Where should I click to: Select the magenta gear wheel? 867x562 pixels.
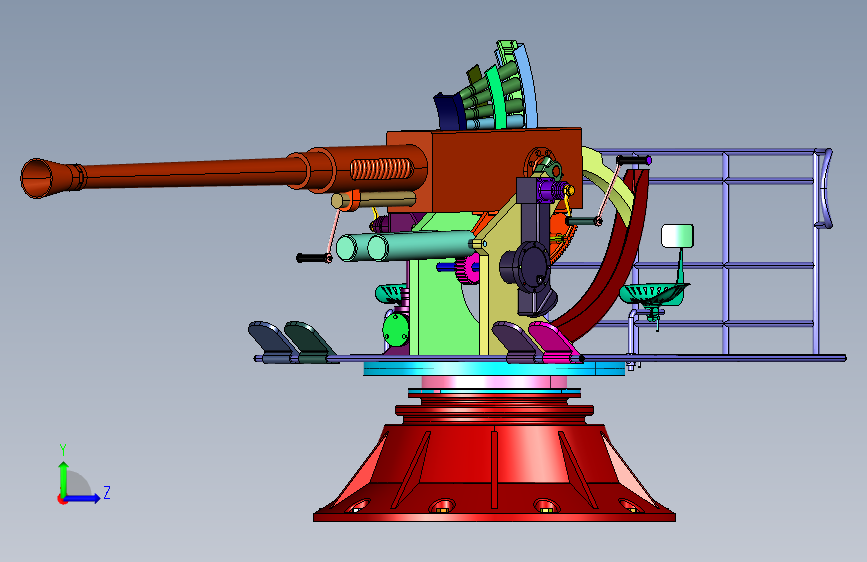tap(468, 268)
